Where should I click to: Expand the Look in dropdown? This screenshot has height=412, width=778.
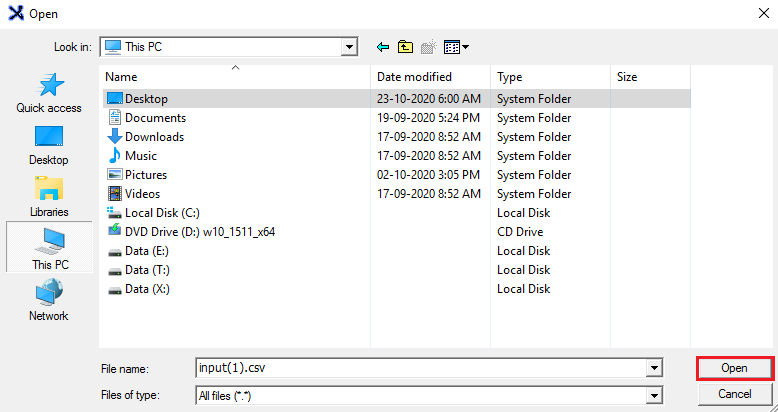[x=349, y=47]
